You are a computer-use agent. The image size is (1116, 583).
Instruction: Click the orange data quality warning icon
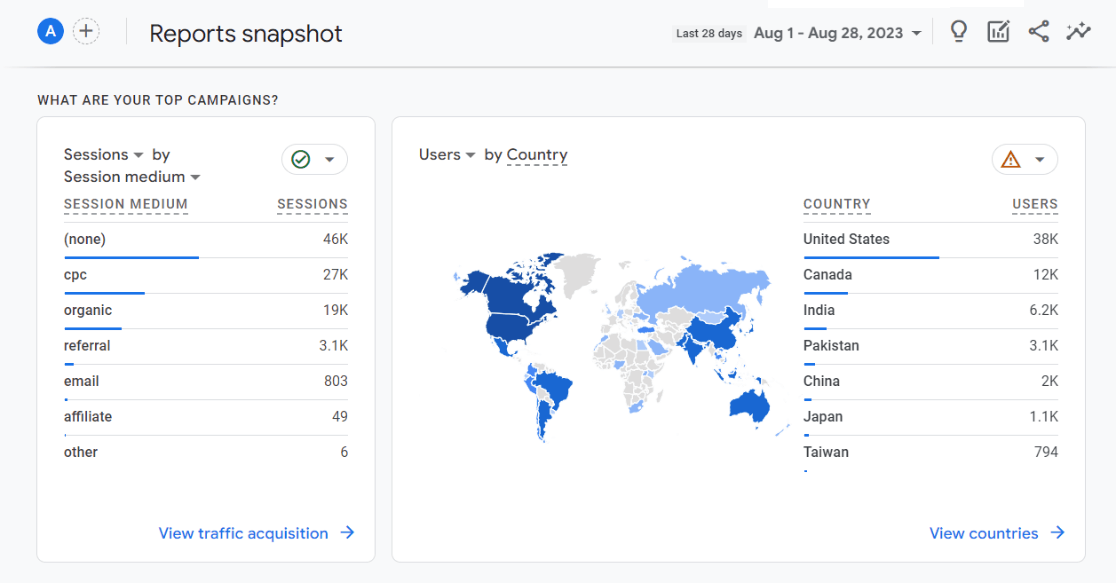click(x=1013, y=159)
